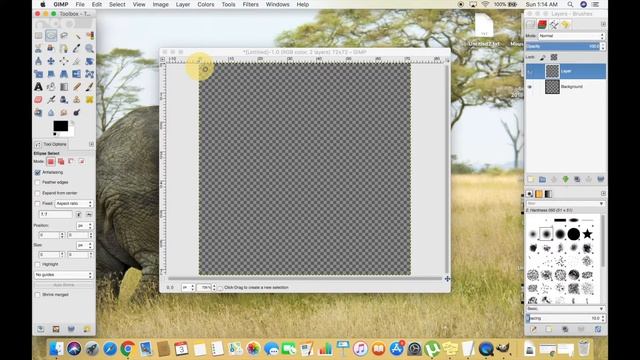Select the Scissors Select tool
Viewport: 640px width, 360px height.
(x=38, y=49)
